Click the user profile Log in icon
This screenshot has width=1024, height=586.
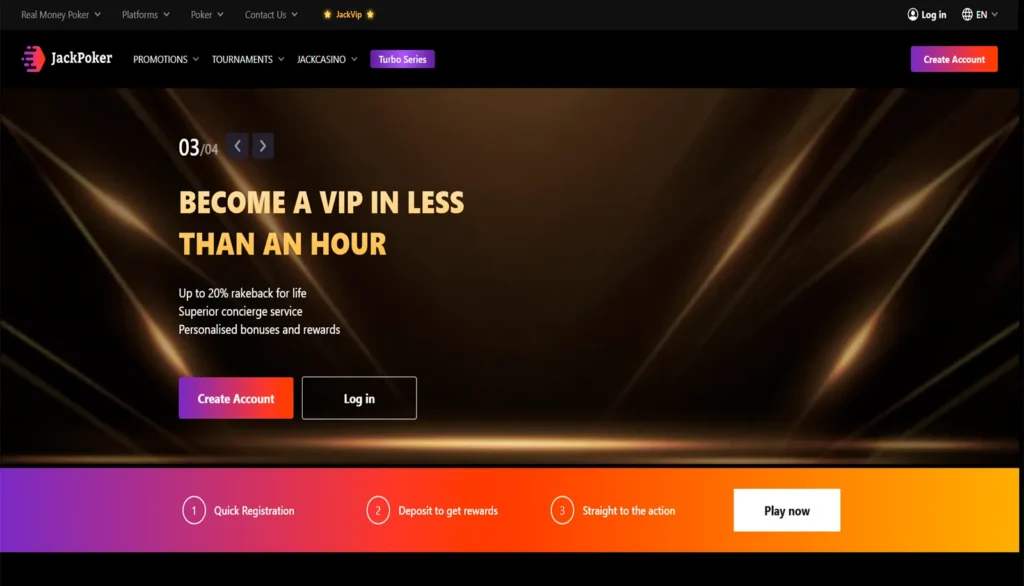[x=912, y=14]
